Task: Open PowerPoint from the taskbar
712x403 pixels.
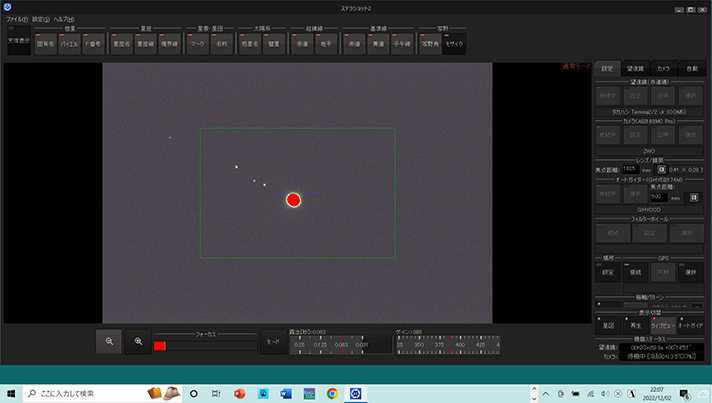Action: (240, 393)
